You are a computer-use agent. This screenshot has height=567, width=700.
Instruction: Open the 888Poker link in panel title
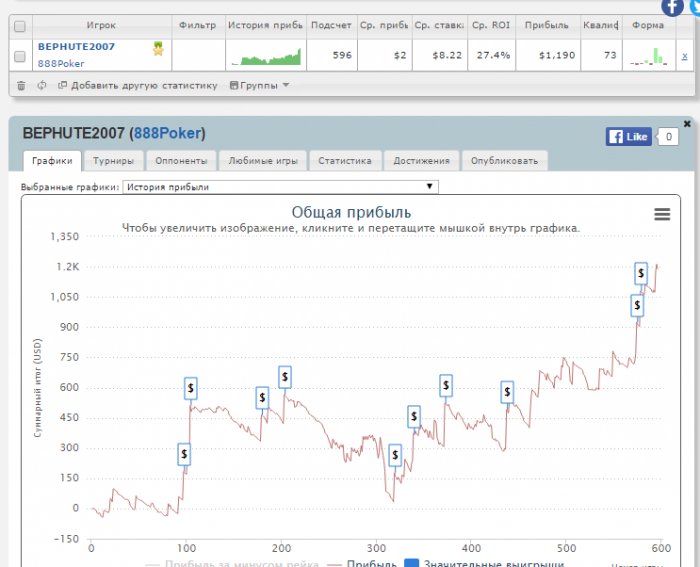(167, 133)
